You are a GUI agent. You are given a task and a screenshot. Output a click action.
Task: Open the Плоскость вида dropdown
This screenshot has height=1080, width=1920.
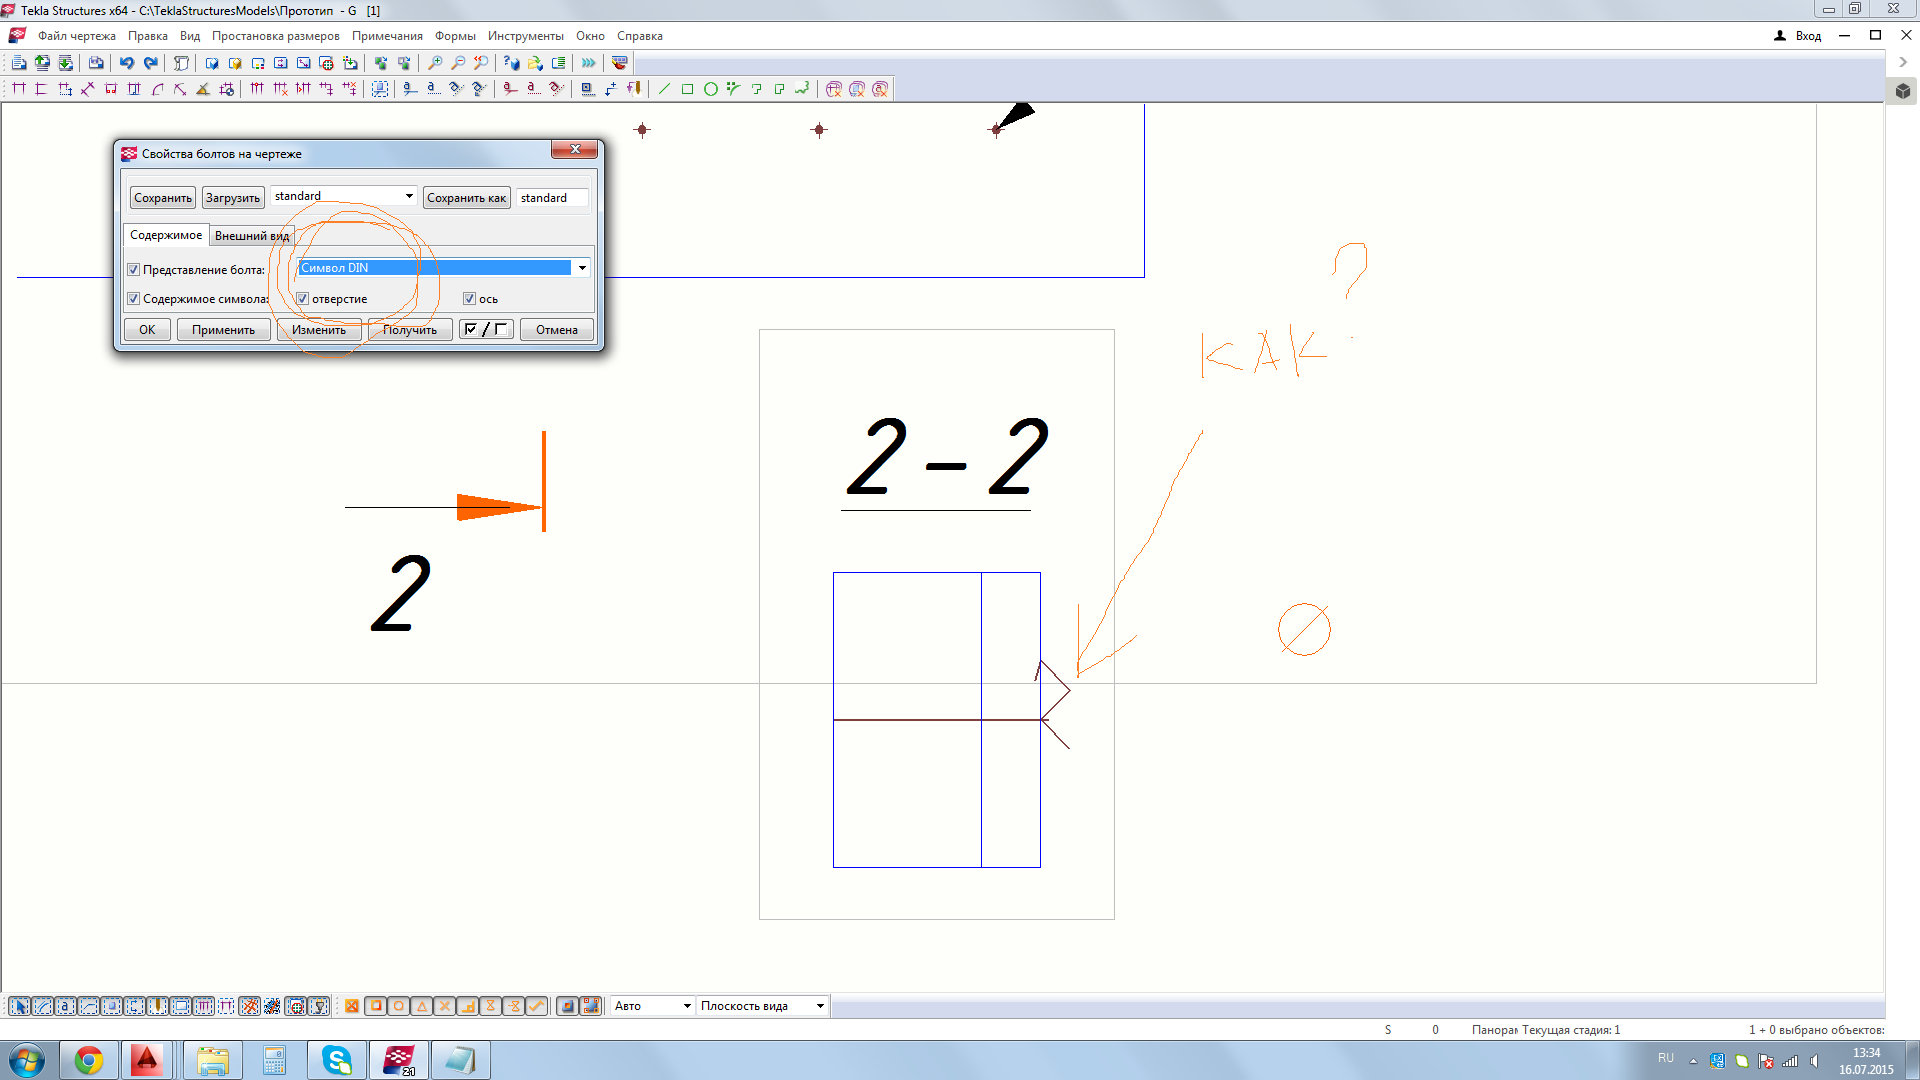tap(820, 1006)
